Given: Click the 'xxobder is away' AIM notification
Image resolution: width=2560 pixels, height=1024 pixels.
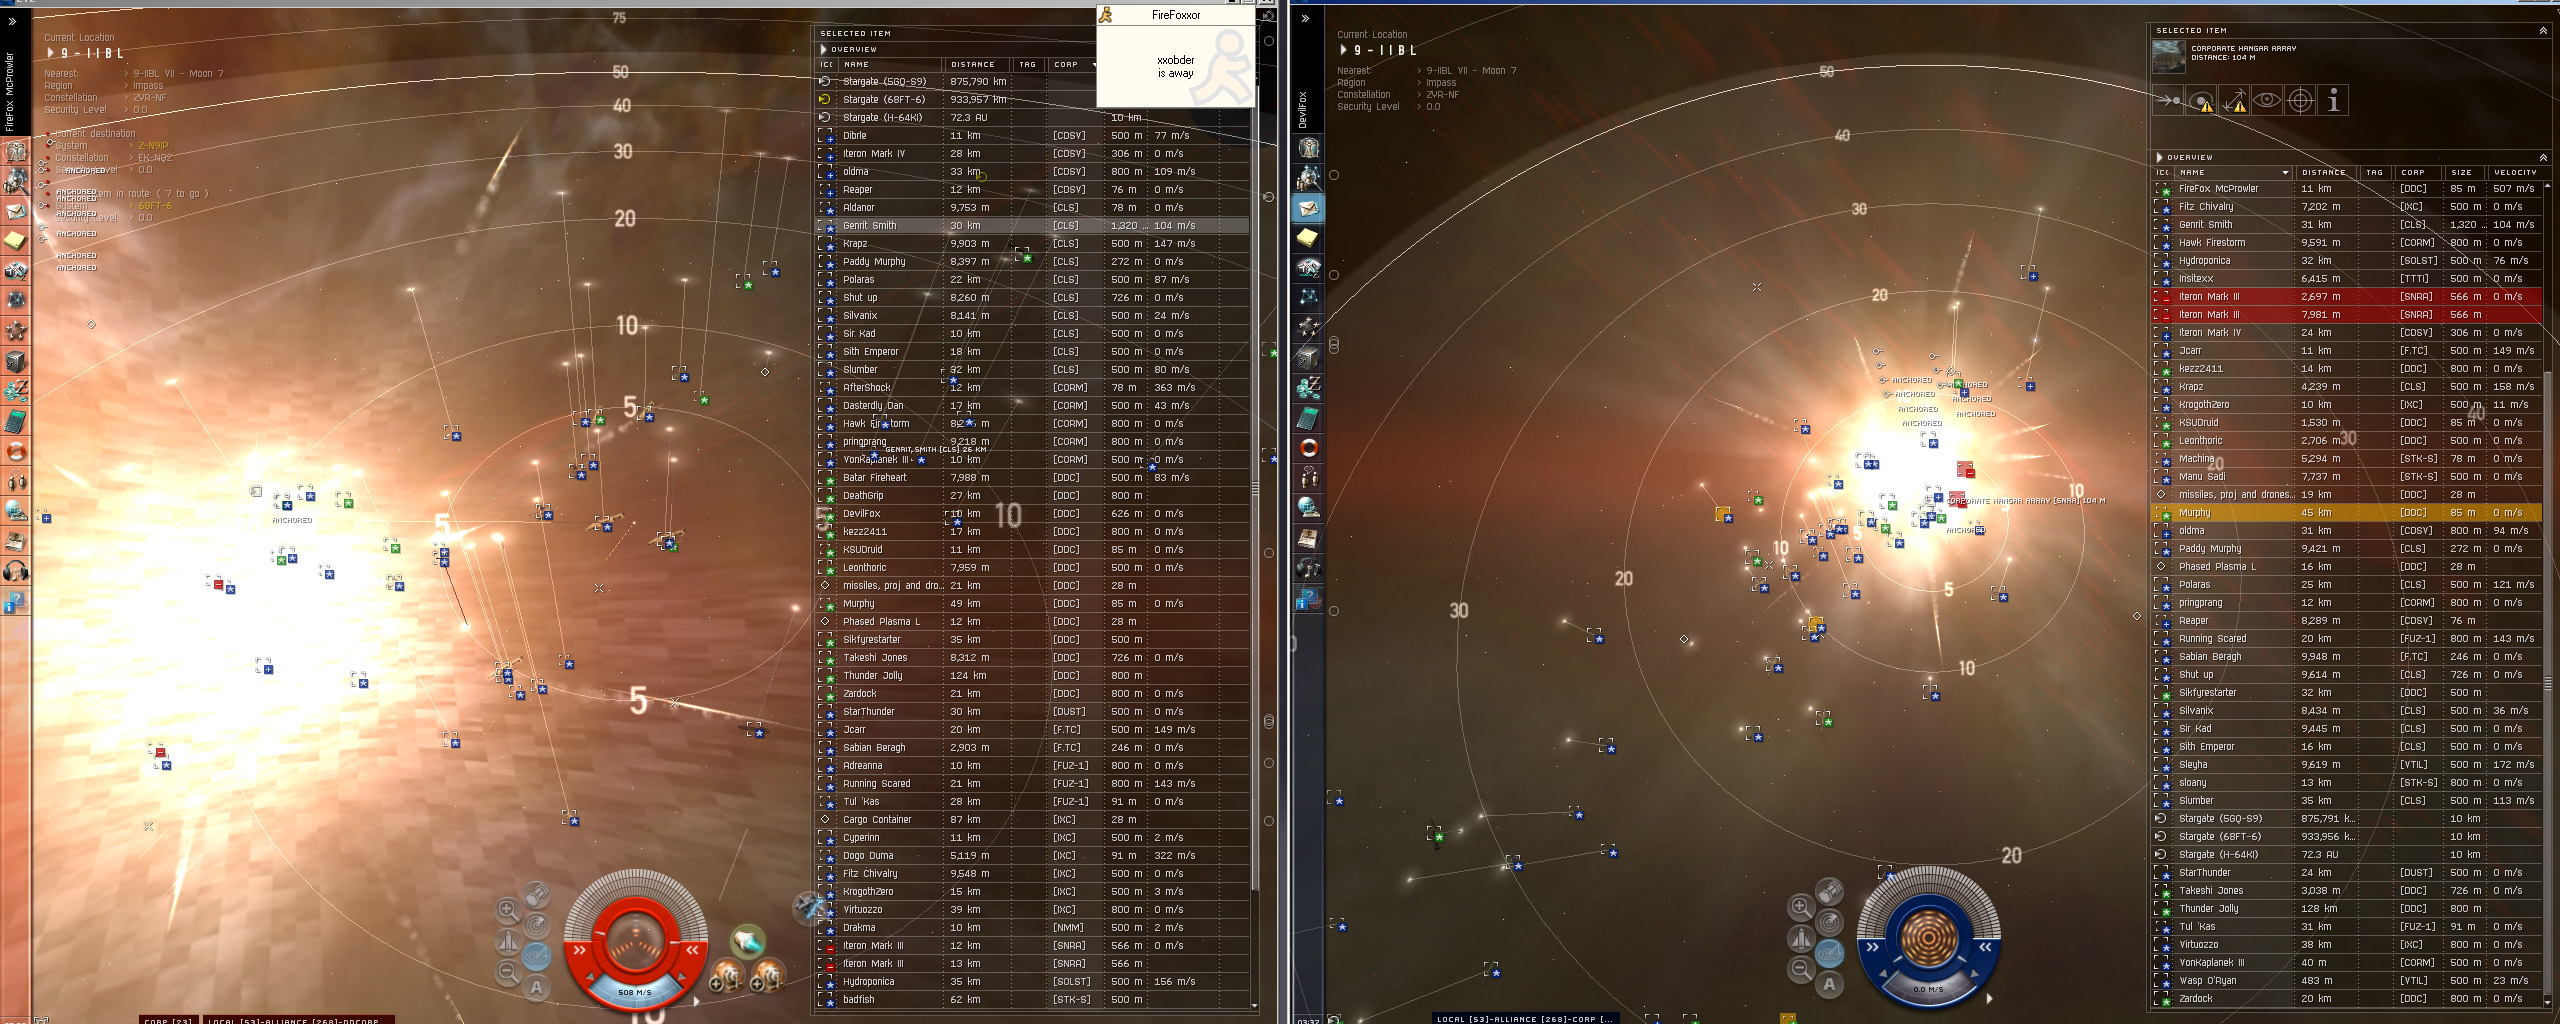Looking at the screenshot, I should [1175, 66].
